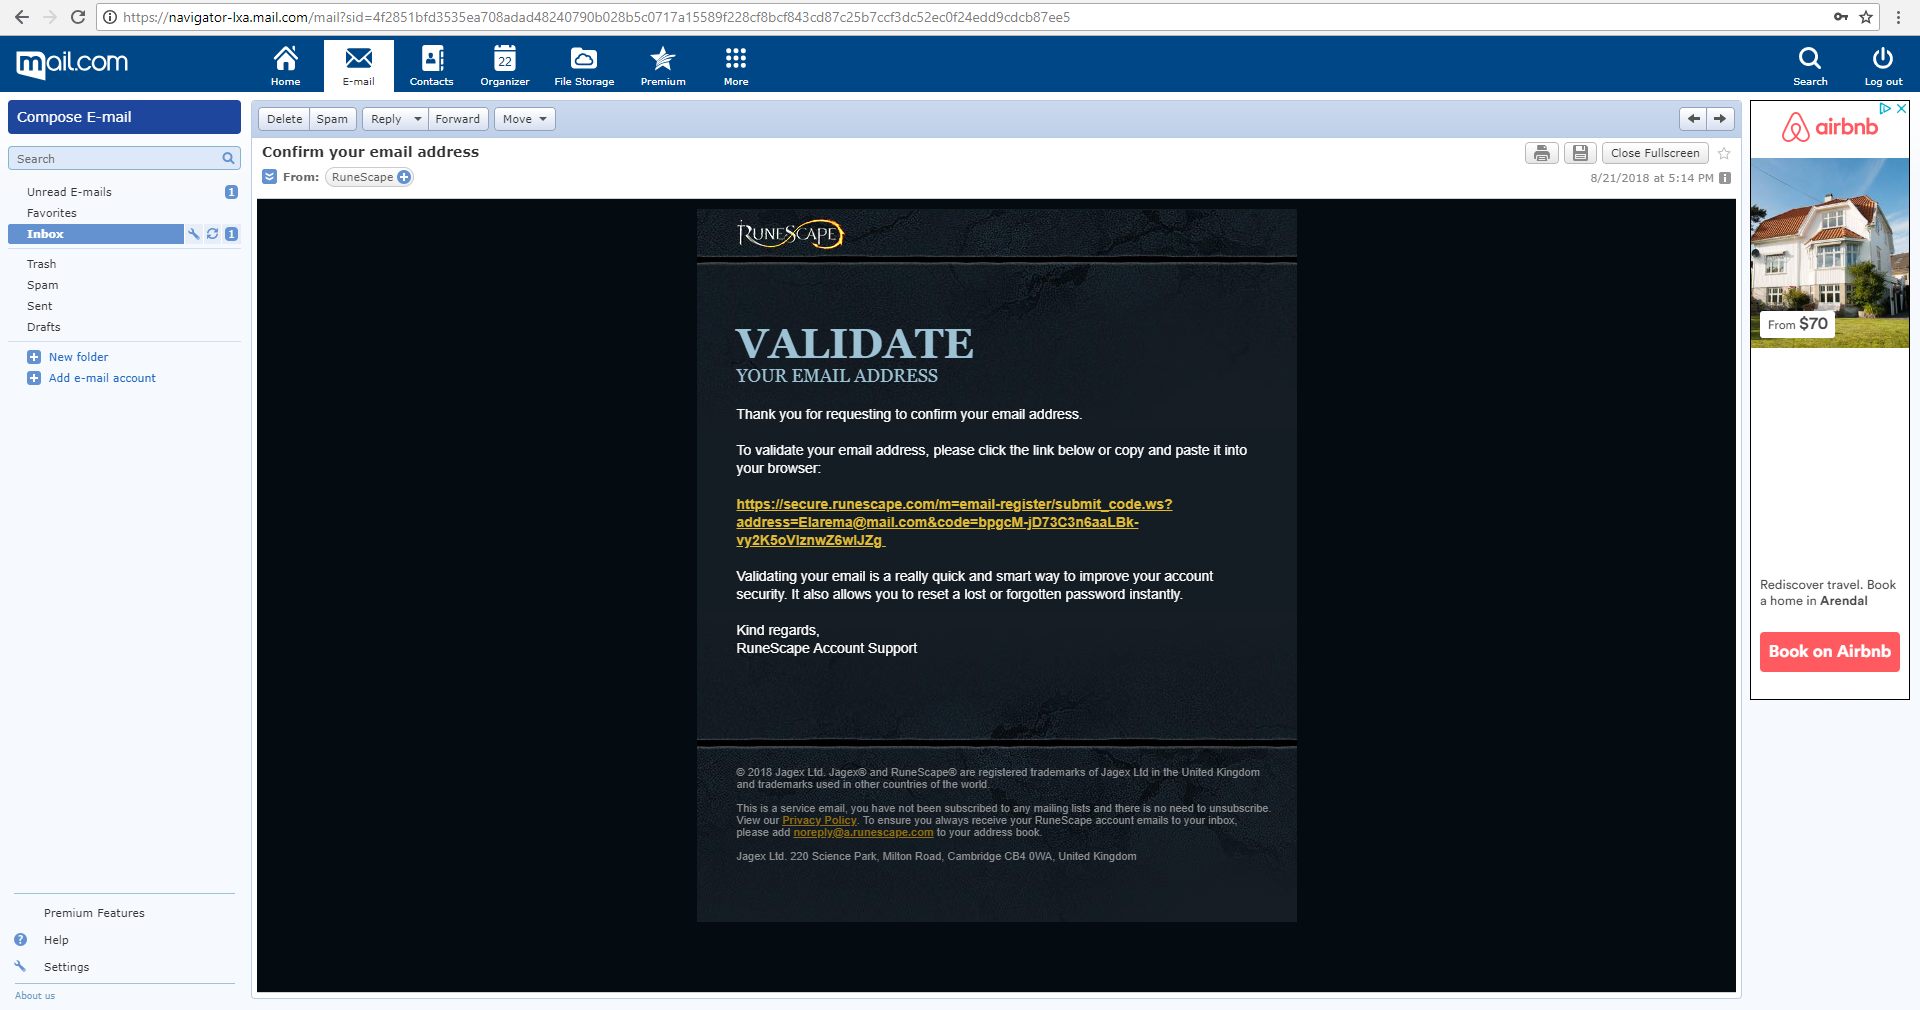Open the Organizer calendar
This screenshot has width=1920, height=1010.
tap(505, 66)
